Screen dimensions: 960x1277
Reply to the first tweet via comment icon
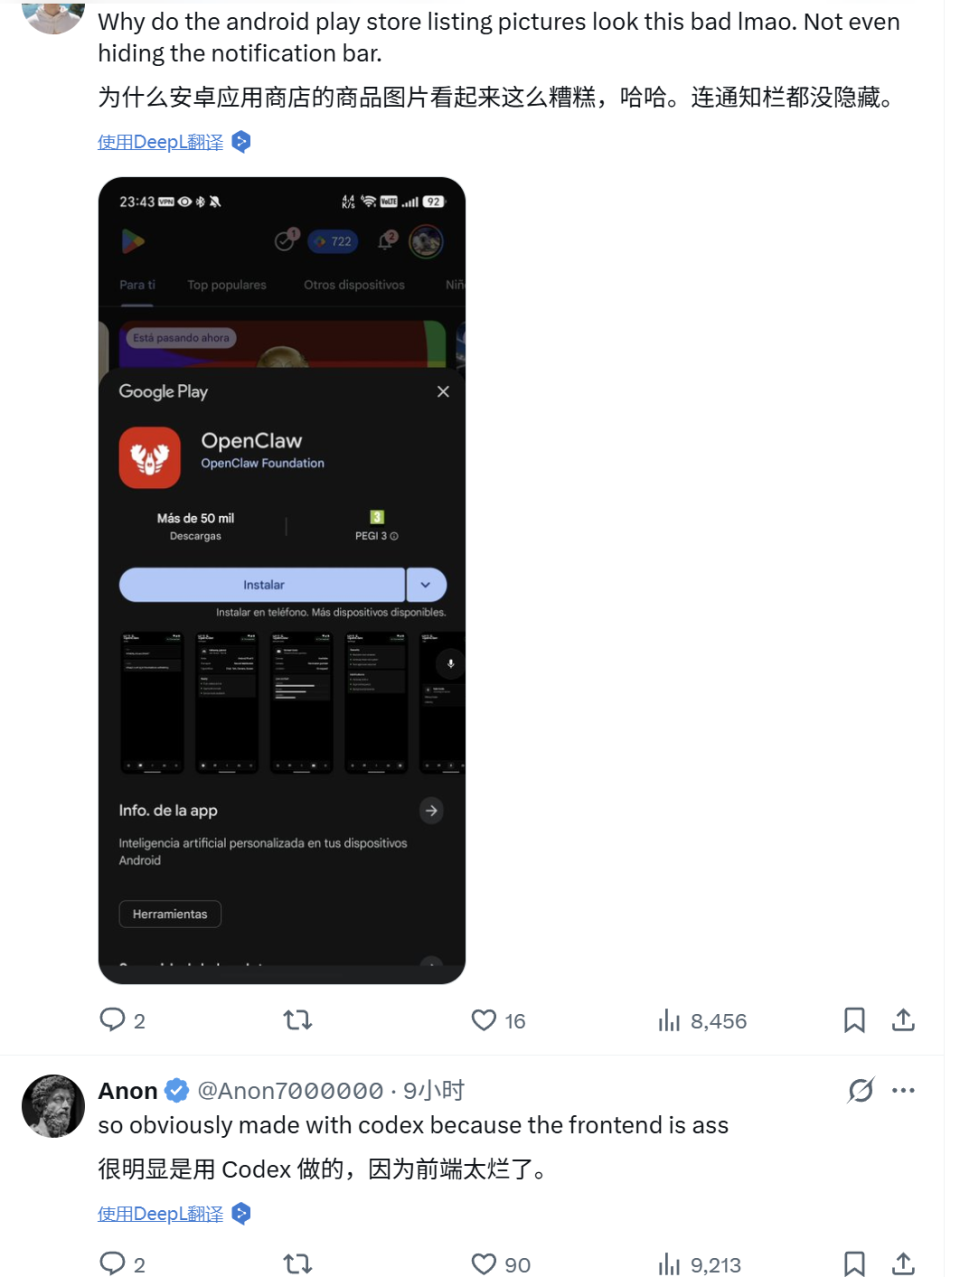[x=112, y=1020]
